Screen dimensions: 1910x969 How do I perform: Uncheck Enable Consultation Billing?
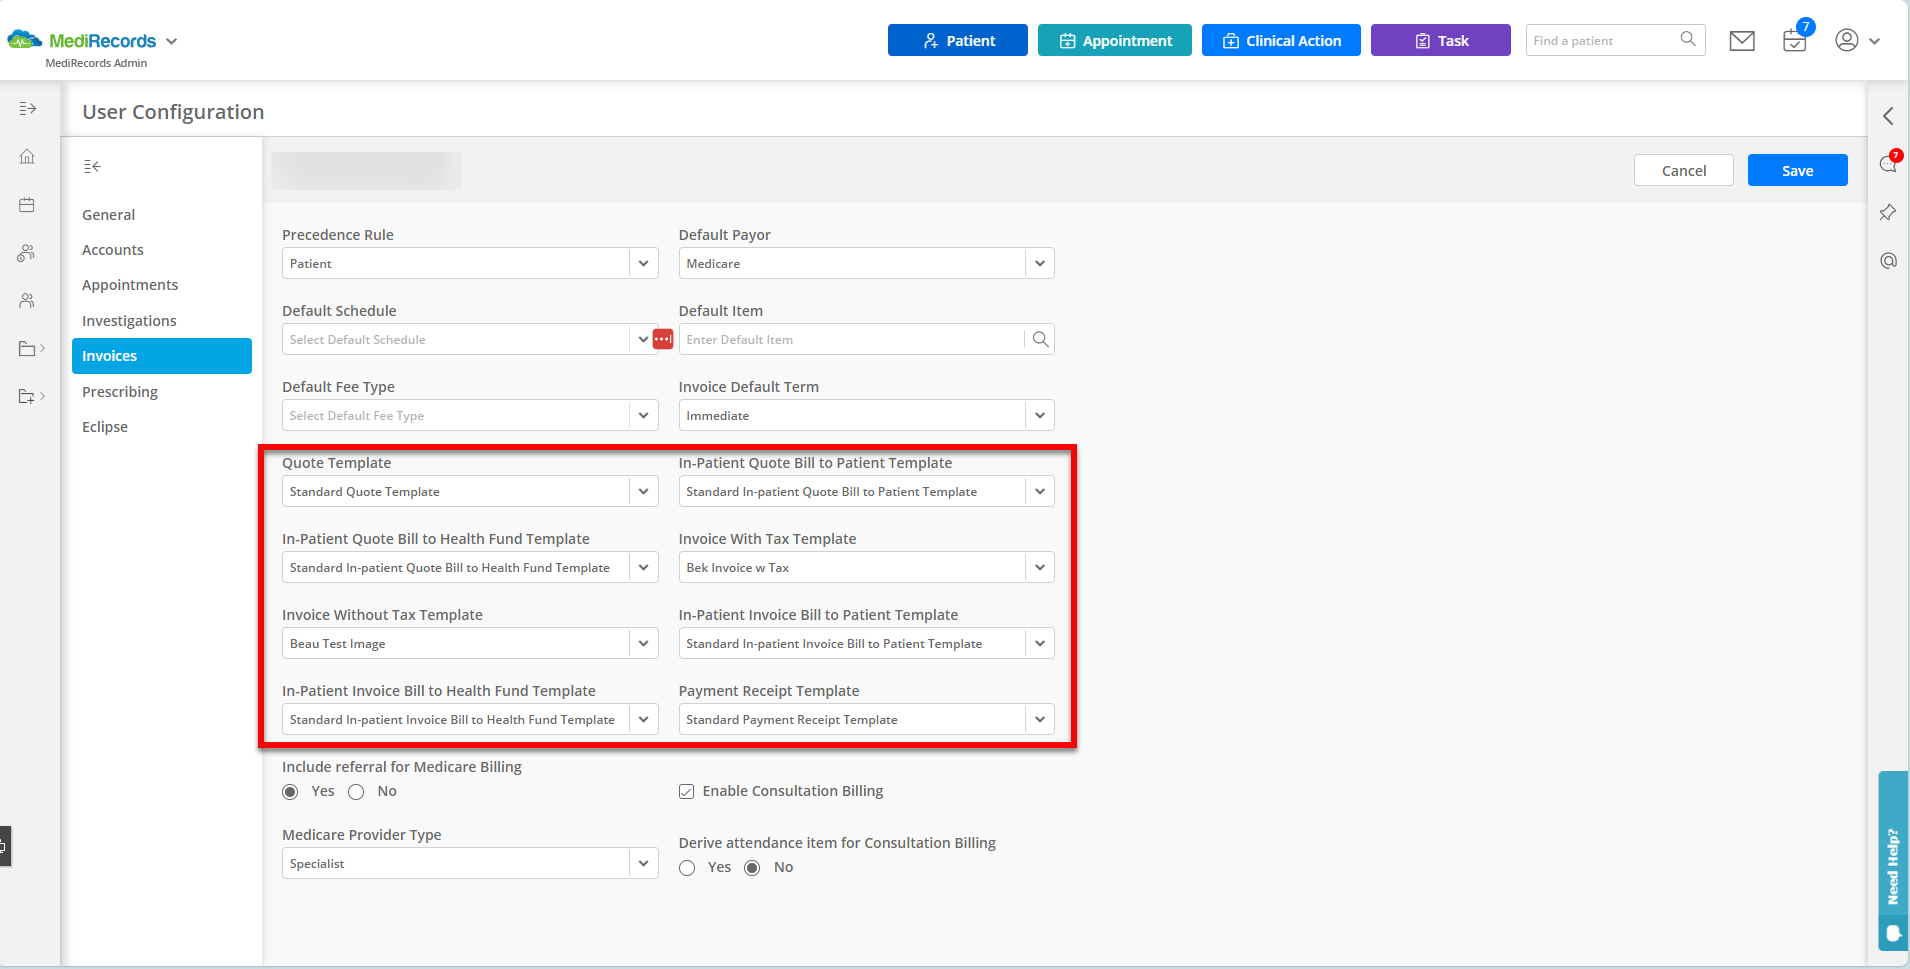pos(687,790)
